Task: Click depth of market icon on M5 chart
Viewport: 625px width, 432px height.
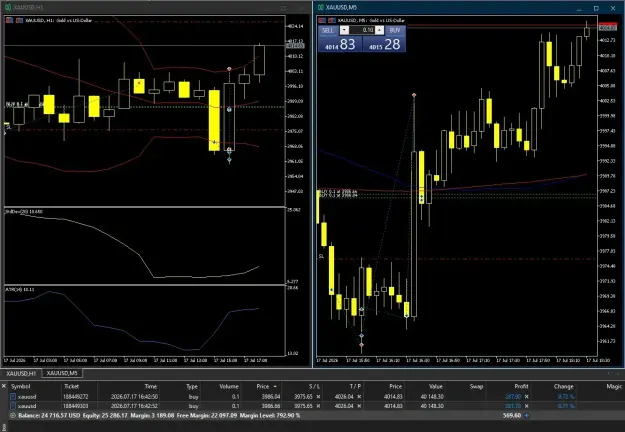Action: (332, 20)
